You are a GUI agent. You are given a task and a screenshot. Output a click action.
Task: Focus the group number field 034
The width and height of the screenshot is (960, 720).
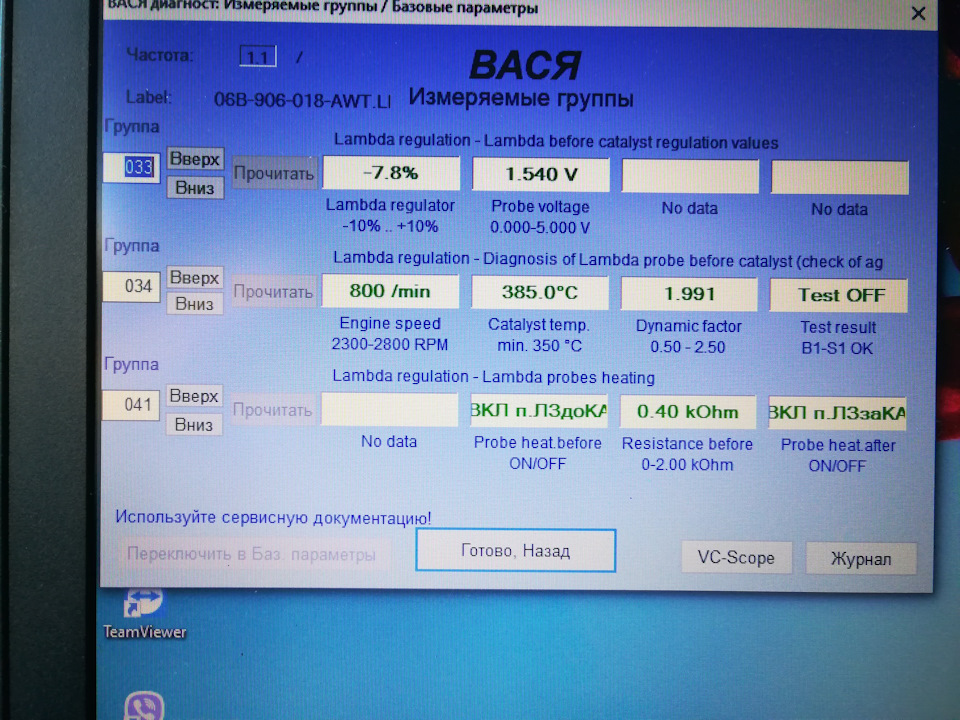131,286
